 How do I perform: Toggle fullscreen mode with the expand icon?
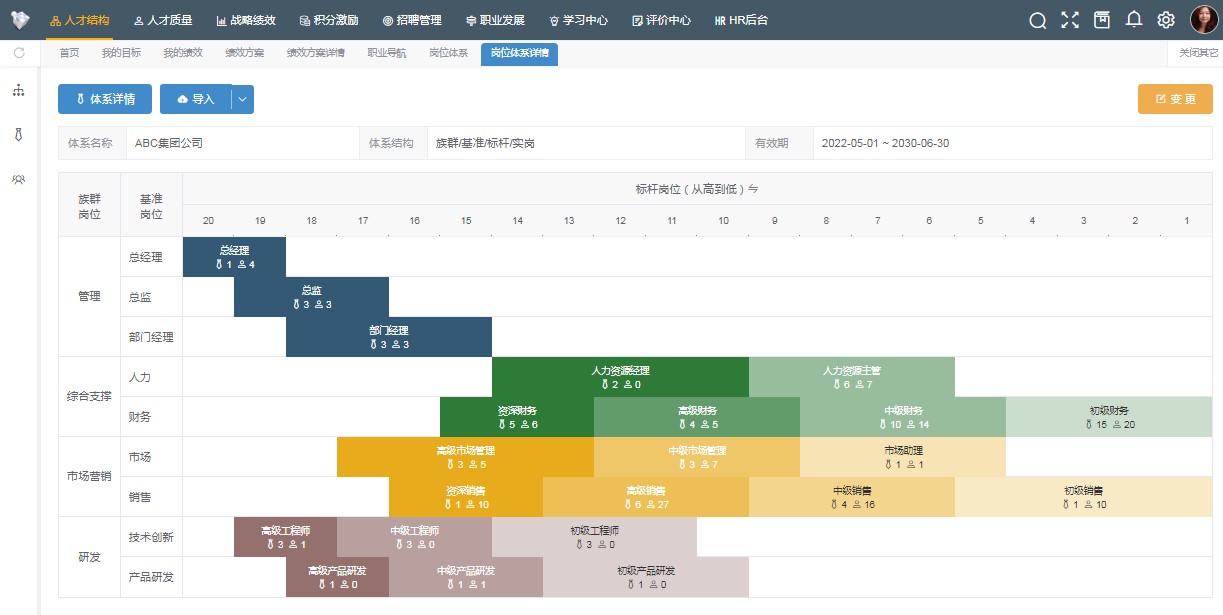tap(1070, 20)
